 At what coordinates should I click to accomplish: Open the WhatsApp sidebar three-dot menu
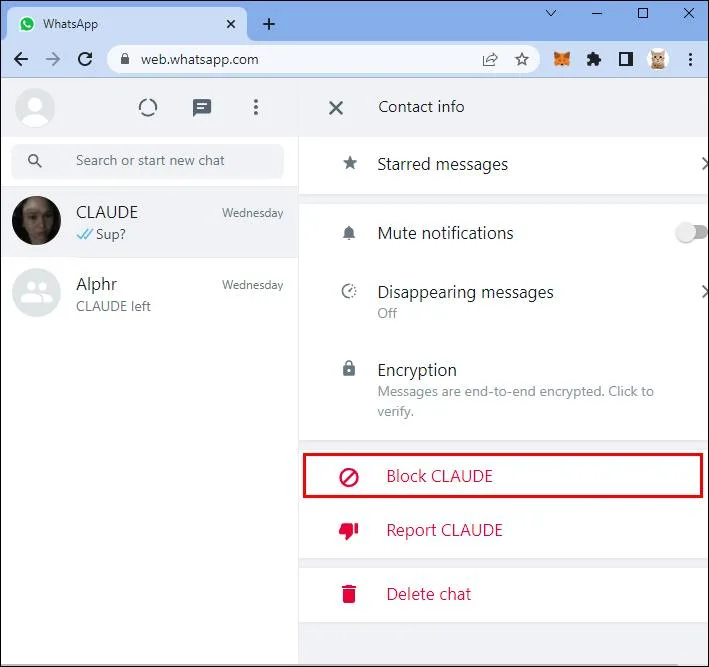tap(256, 108)
